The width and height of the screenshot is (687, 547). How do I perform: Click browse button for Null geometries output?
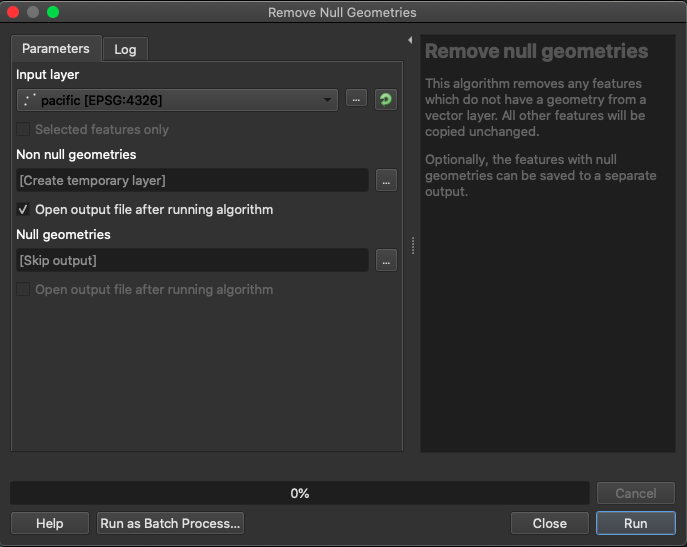click(x=386, y=260)
